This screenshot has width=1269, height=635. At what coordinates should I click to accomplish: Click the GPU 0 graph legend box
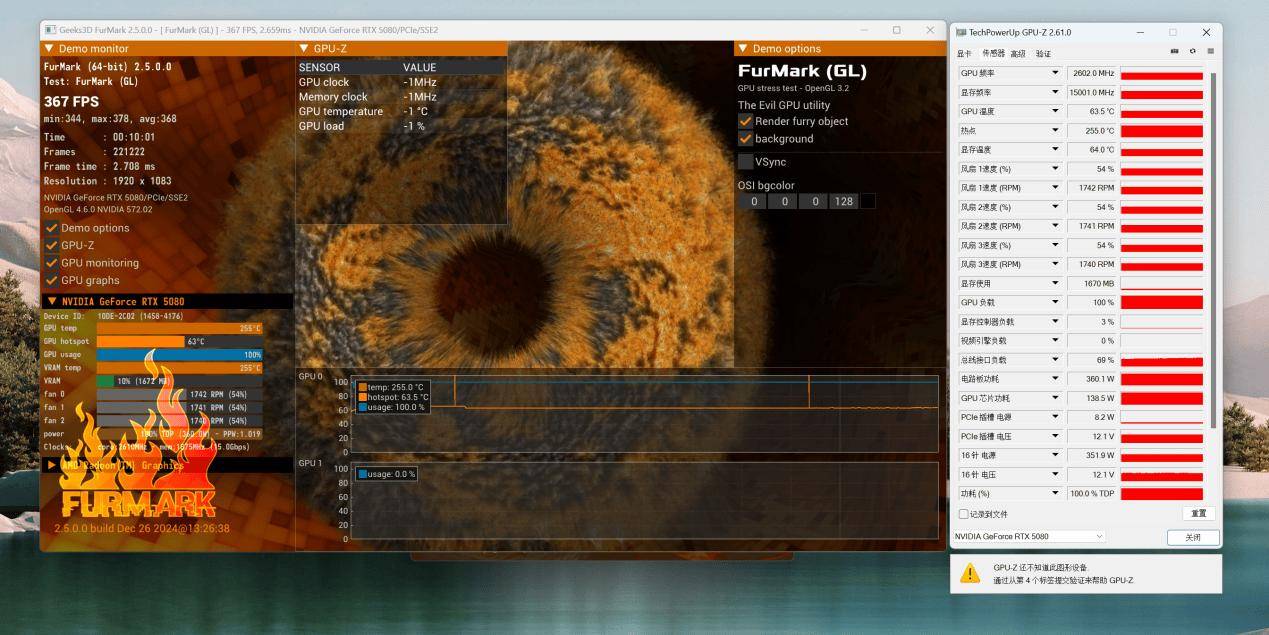[x=393, y=397]
